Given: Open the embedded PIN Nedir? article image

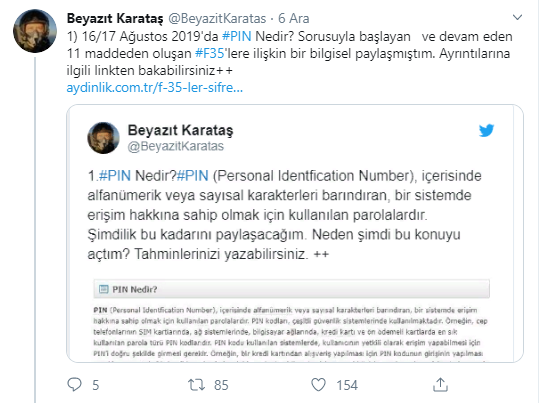Looking at the screenshot, I should pos(291,320).
